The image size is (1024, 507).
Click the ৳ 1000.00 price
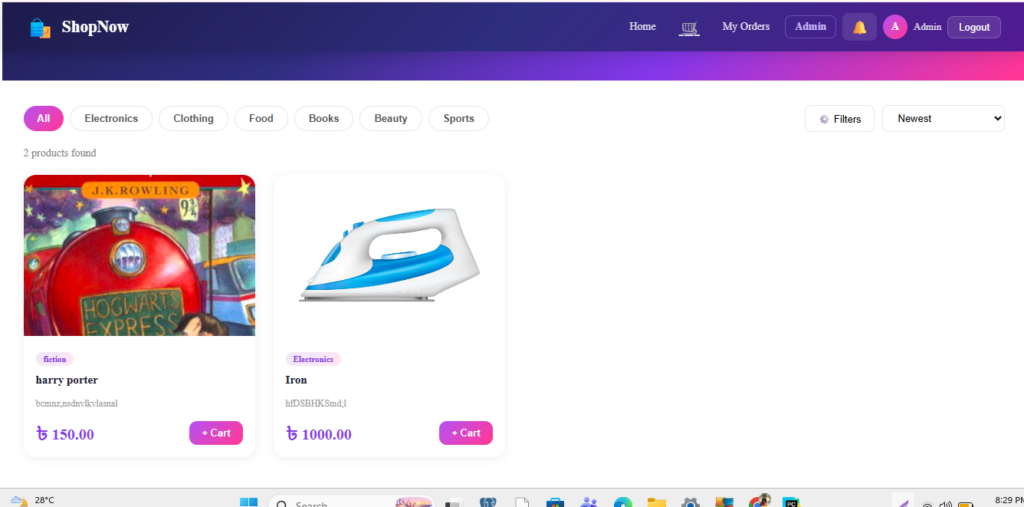(x=319, y=434)
